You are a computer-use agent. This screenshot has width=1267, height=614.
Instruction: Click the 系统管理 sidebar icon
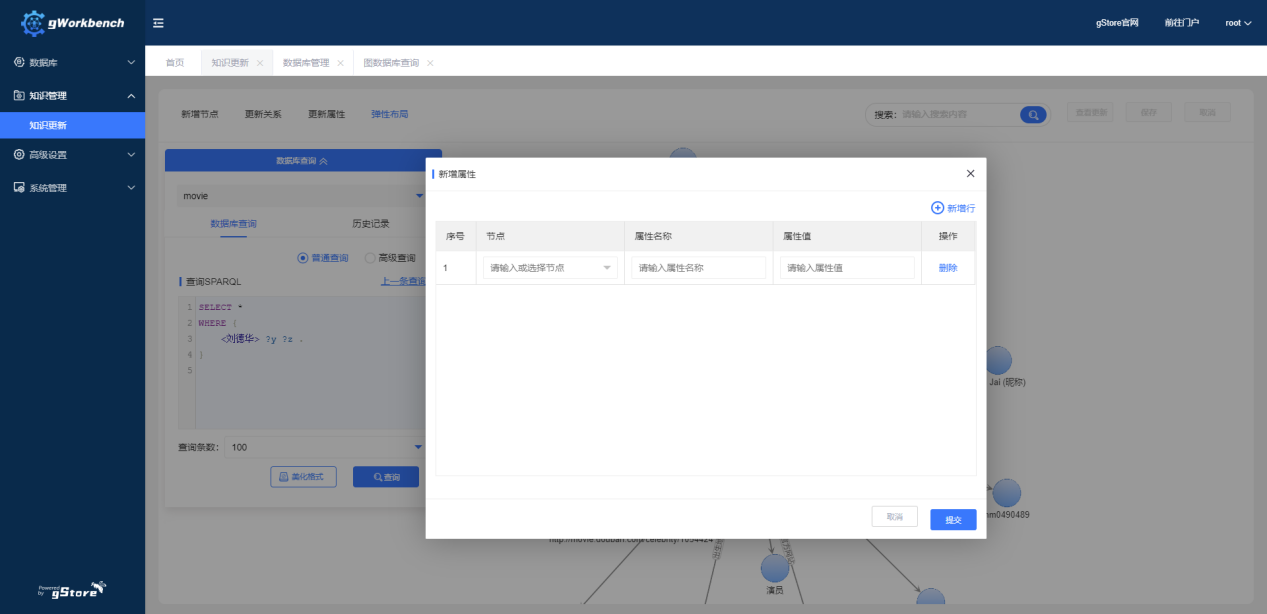(x=19, y=188)
